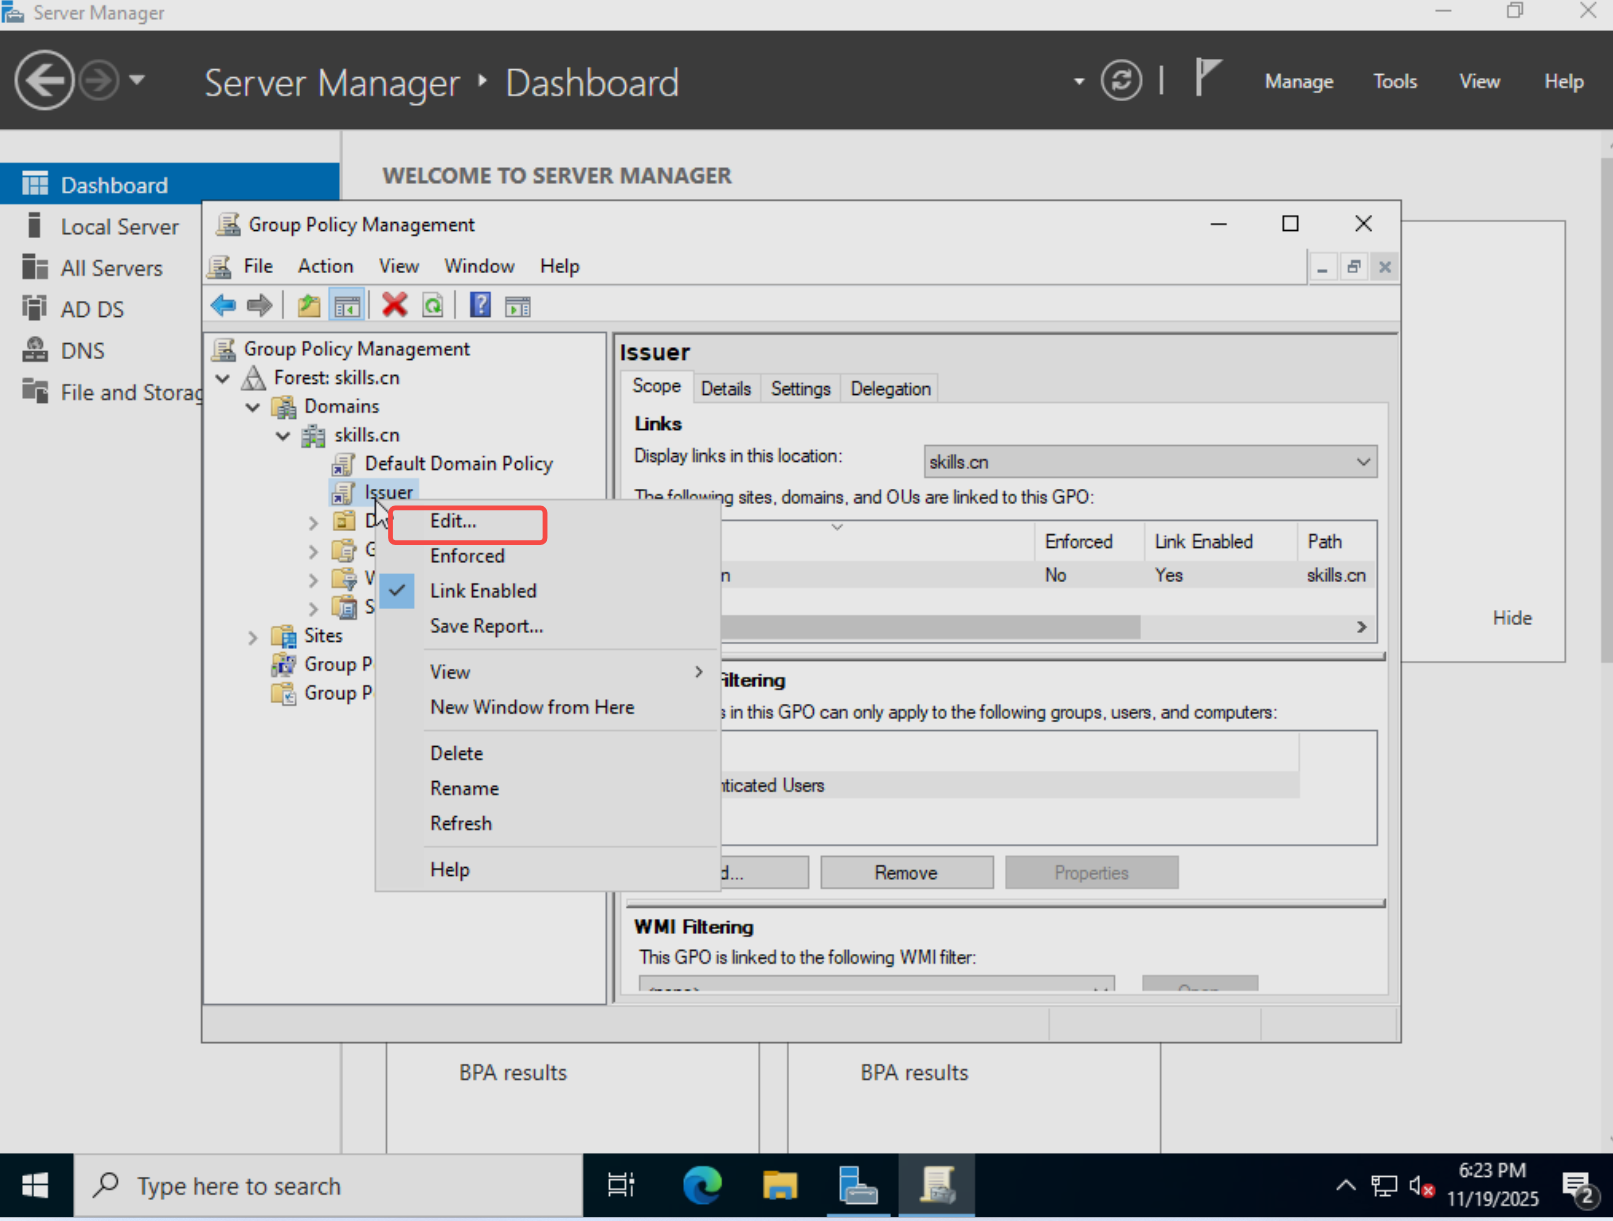The image size is (1613, 1221).
Task: Collapse the Forest: skills.cn tree node
Action: click(223, 378)
